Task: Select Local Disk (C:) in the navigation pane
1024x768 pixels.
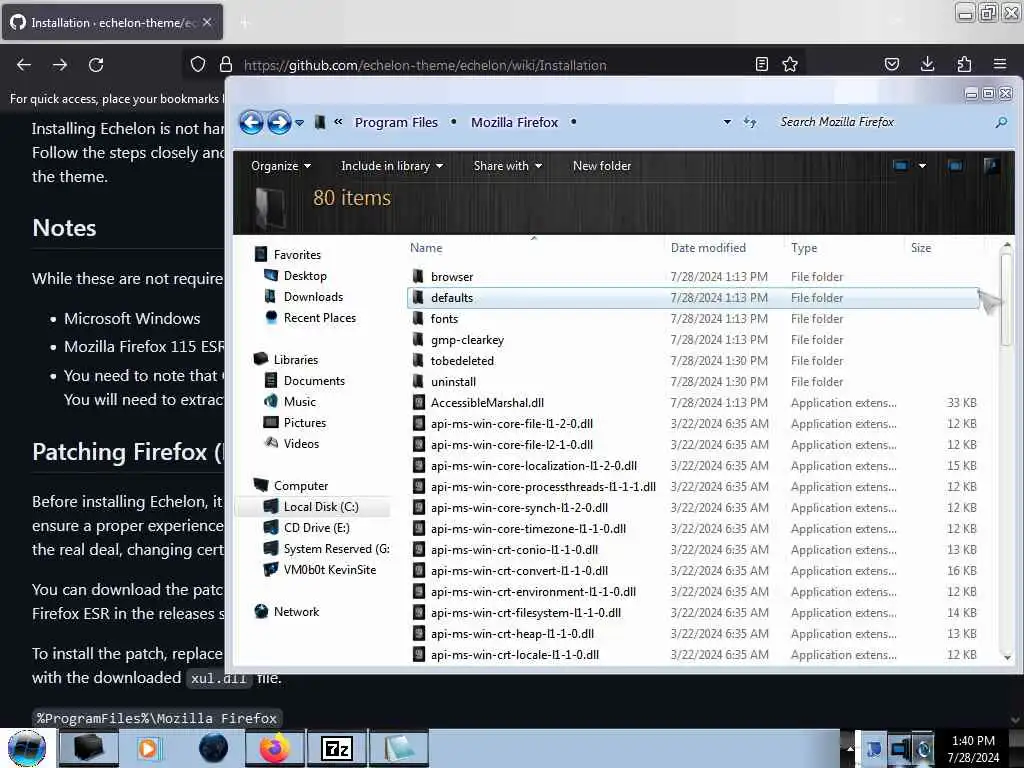Action: point(312,507)
